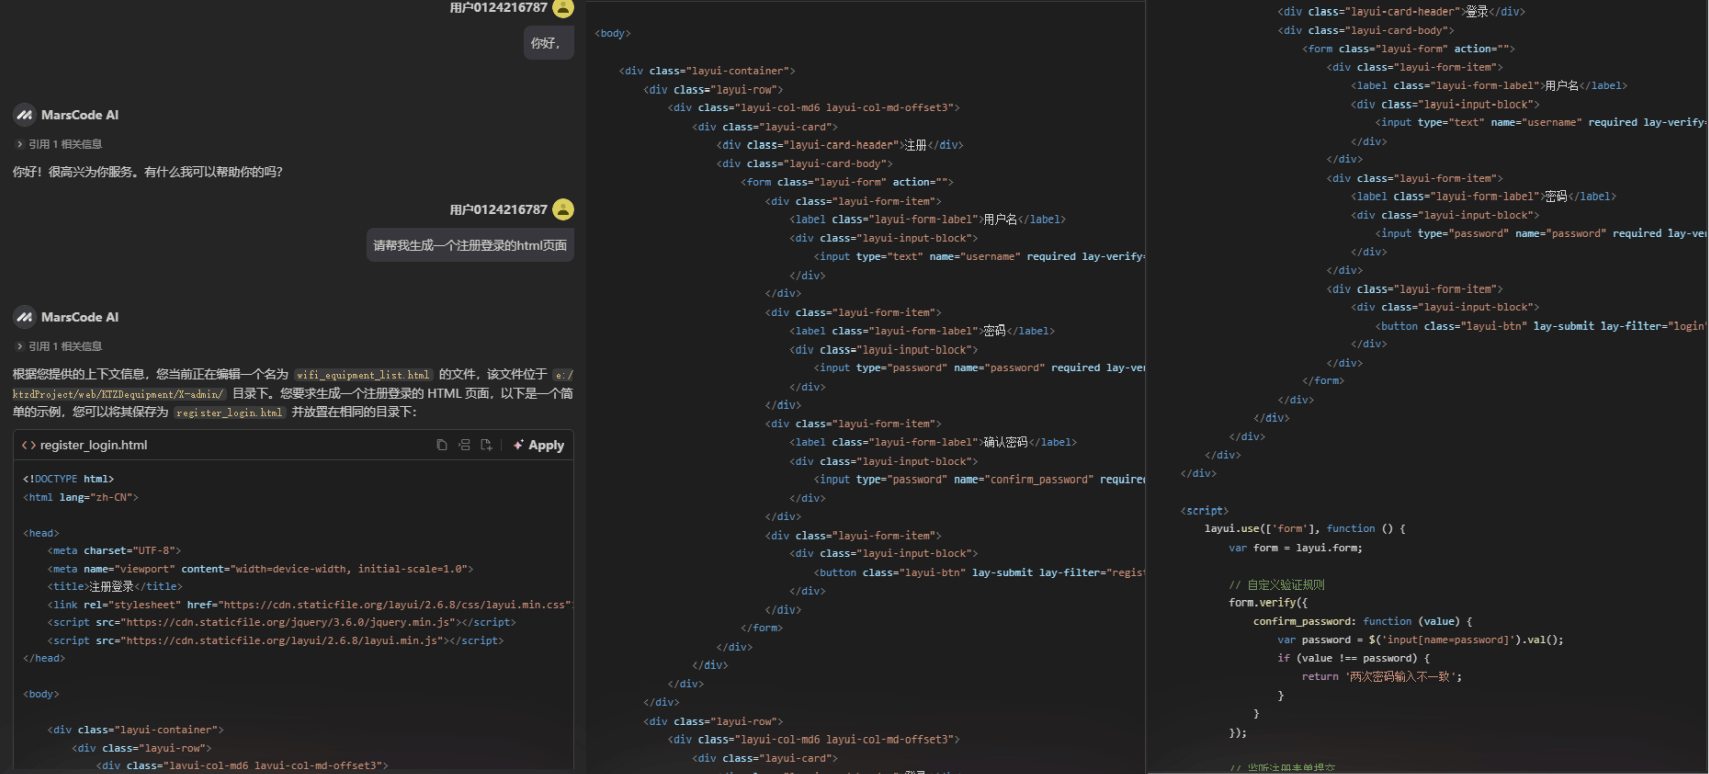Click the <title>注册登录</title> line

click(x=114, y=587)
